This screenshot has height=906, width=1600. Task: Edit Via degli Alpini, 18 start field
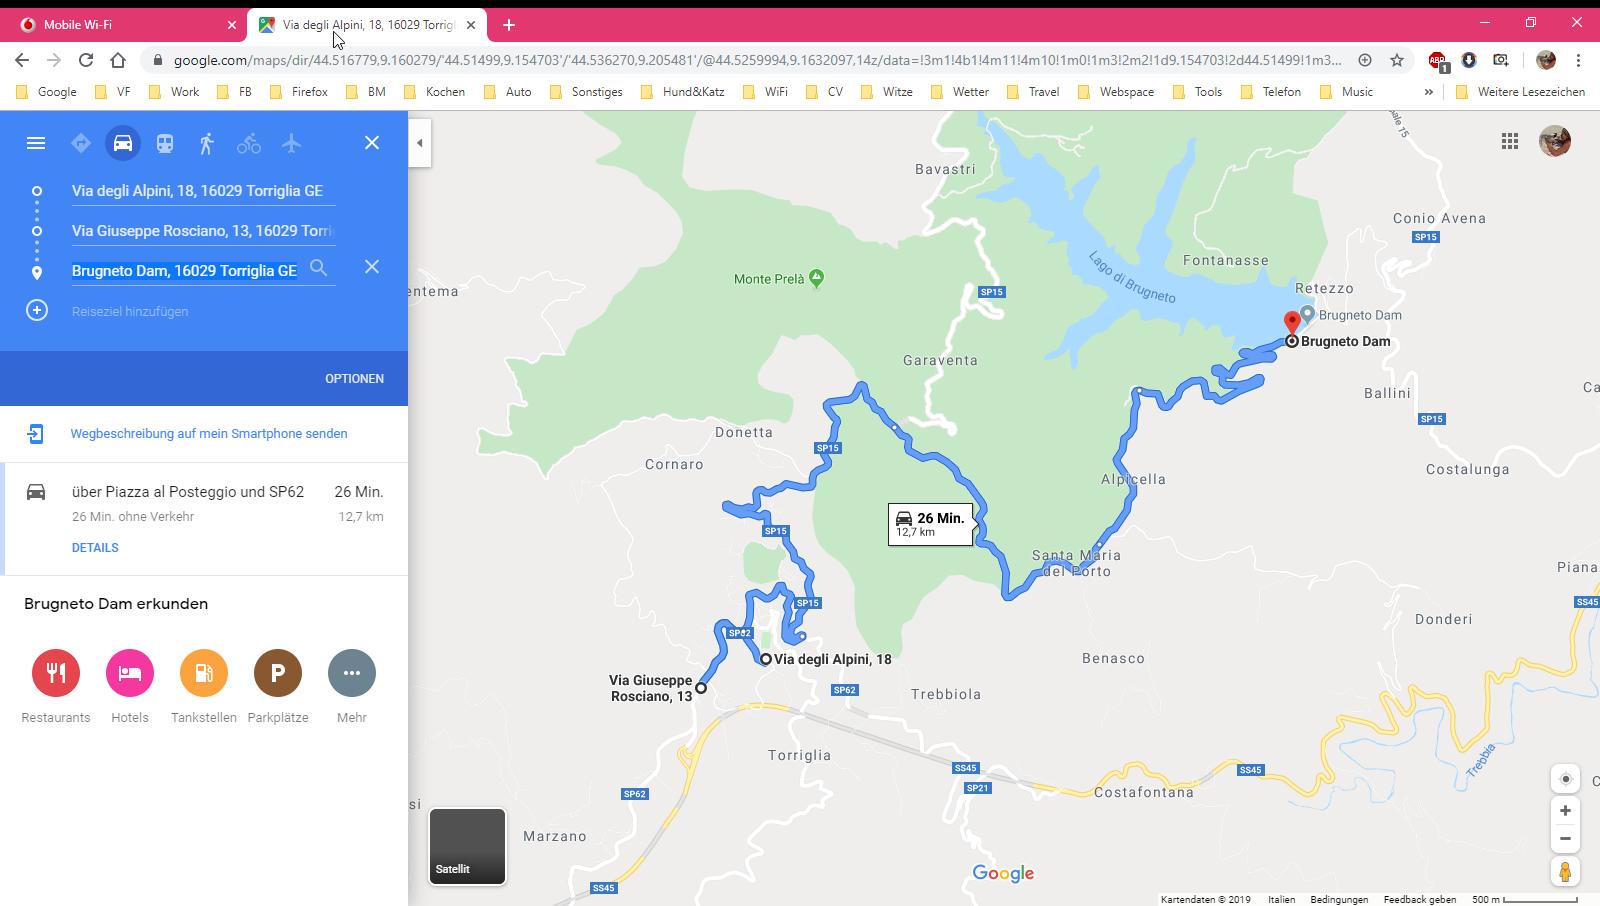point(203,190)
